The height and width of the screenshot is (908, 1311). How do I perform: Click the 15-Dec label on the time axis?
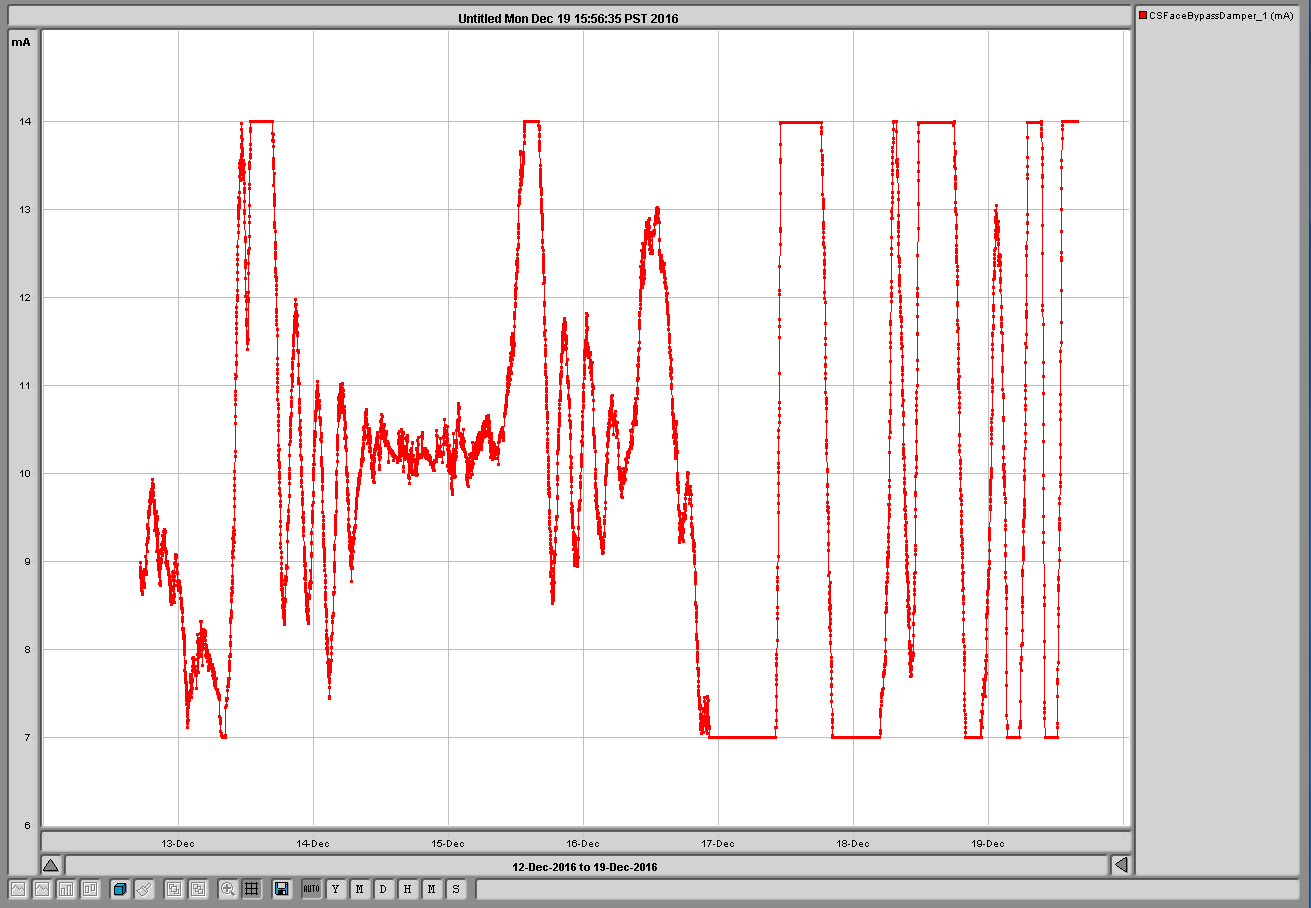[x=448, y=843]
